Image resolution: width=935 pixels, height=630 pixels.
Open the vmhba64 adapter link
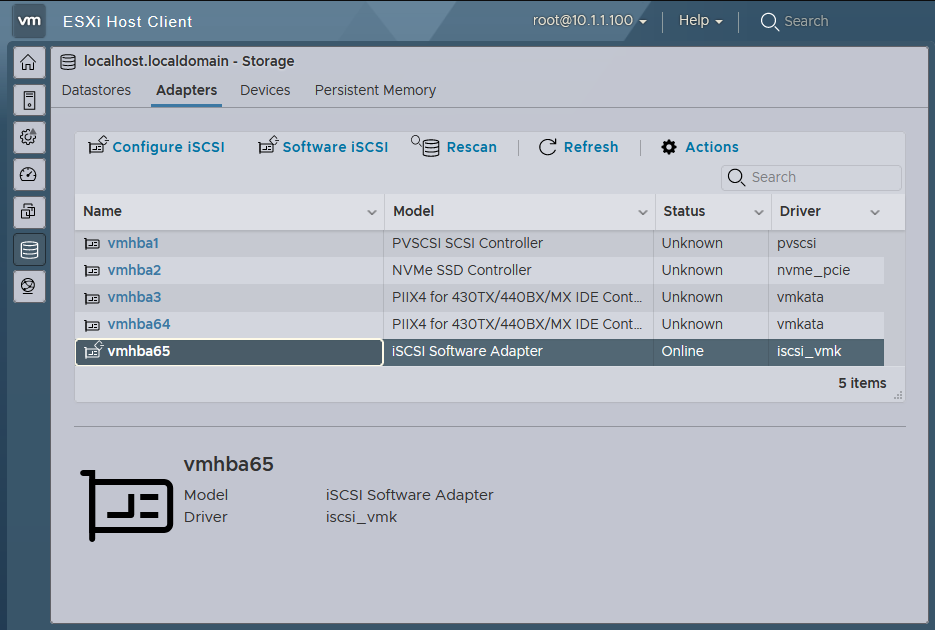139,324
